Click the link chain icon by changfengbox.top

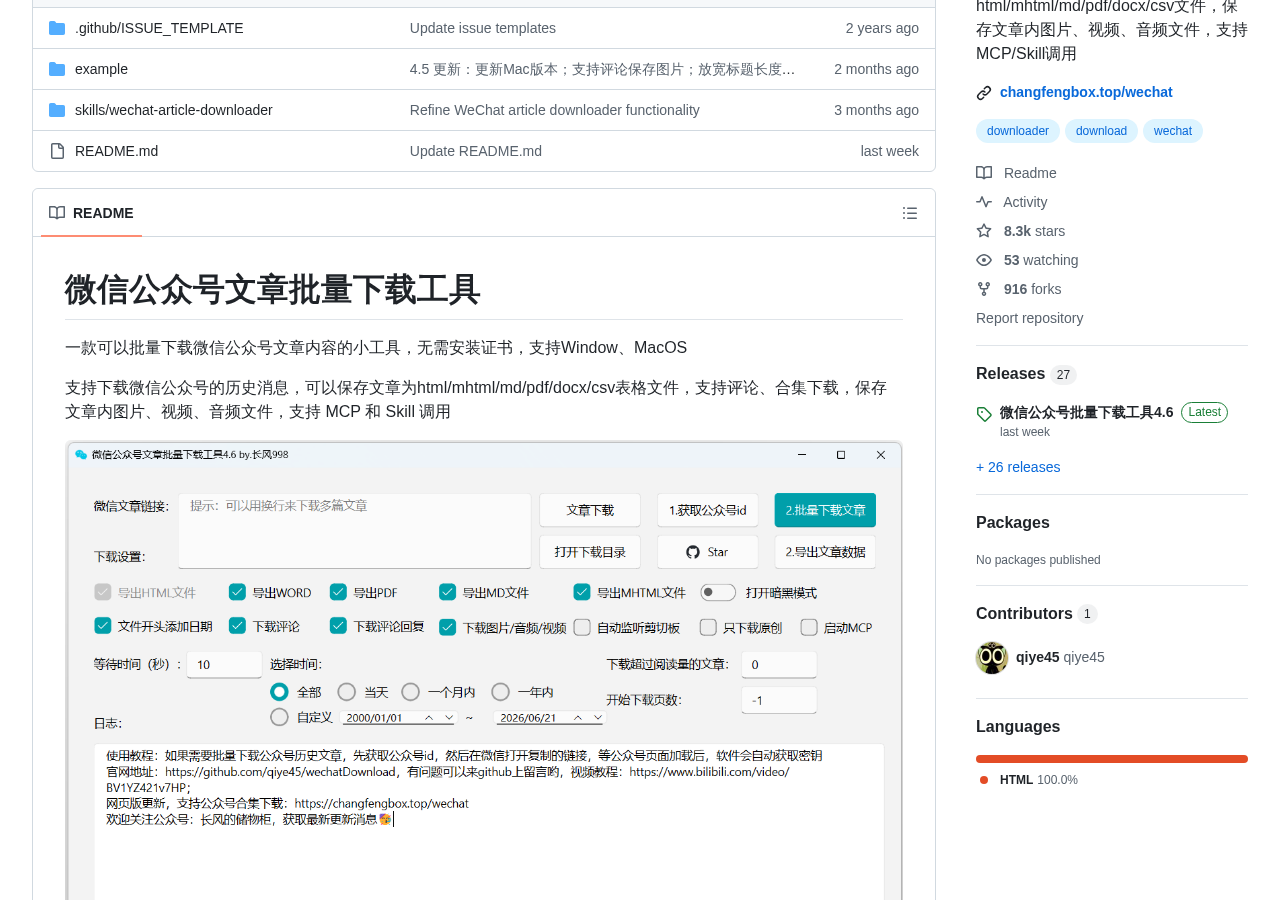pyautogui.click(x=984, y=93)
